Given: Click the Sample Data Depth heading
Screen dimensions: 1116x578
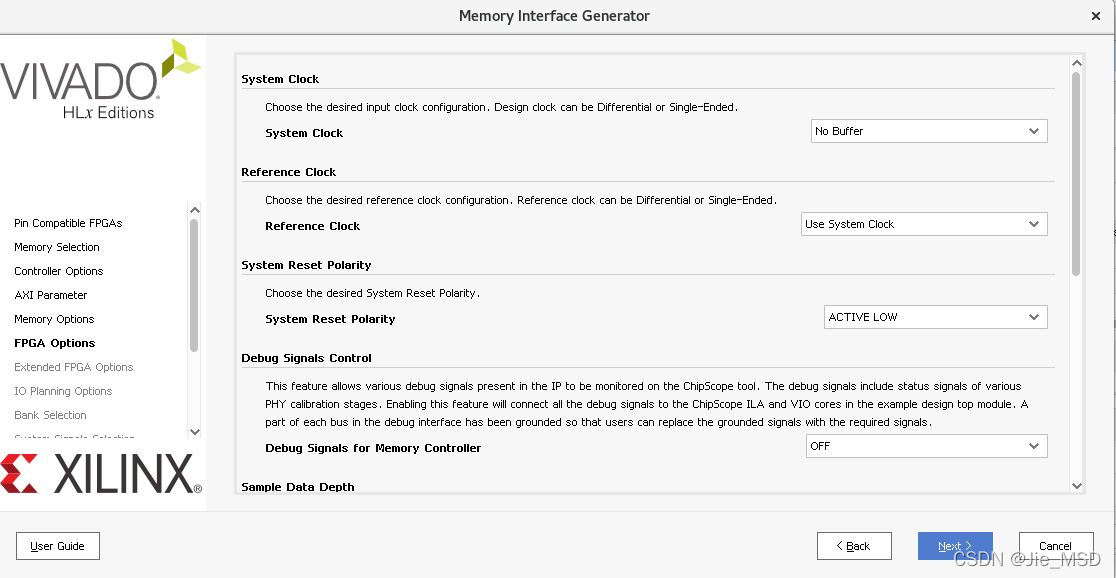Looking at the screenshot, I should tap(298, 487).
